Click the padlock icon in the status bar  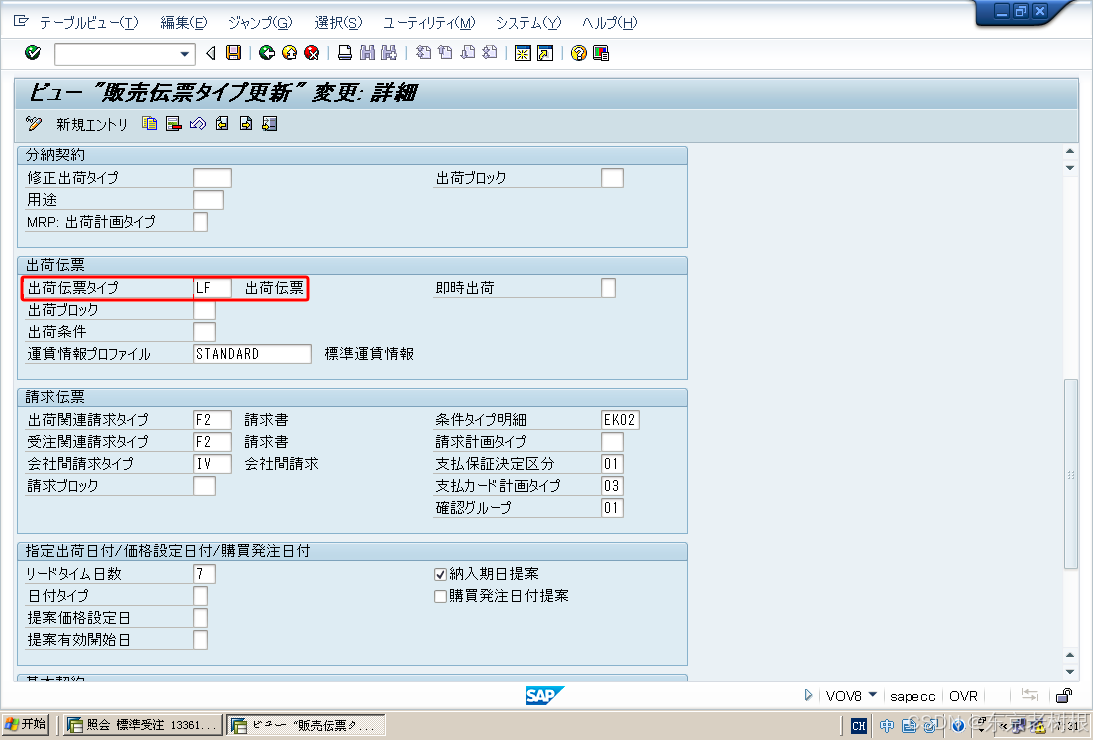[1064, 695]
